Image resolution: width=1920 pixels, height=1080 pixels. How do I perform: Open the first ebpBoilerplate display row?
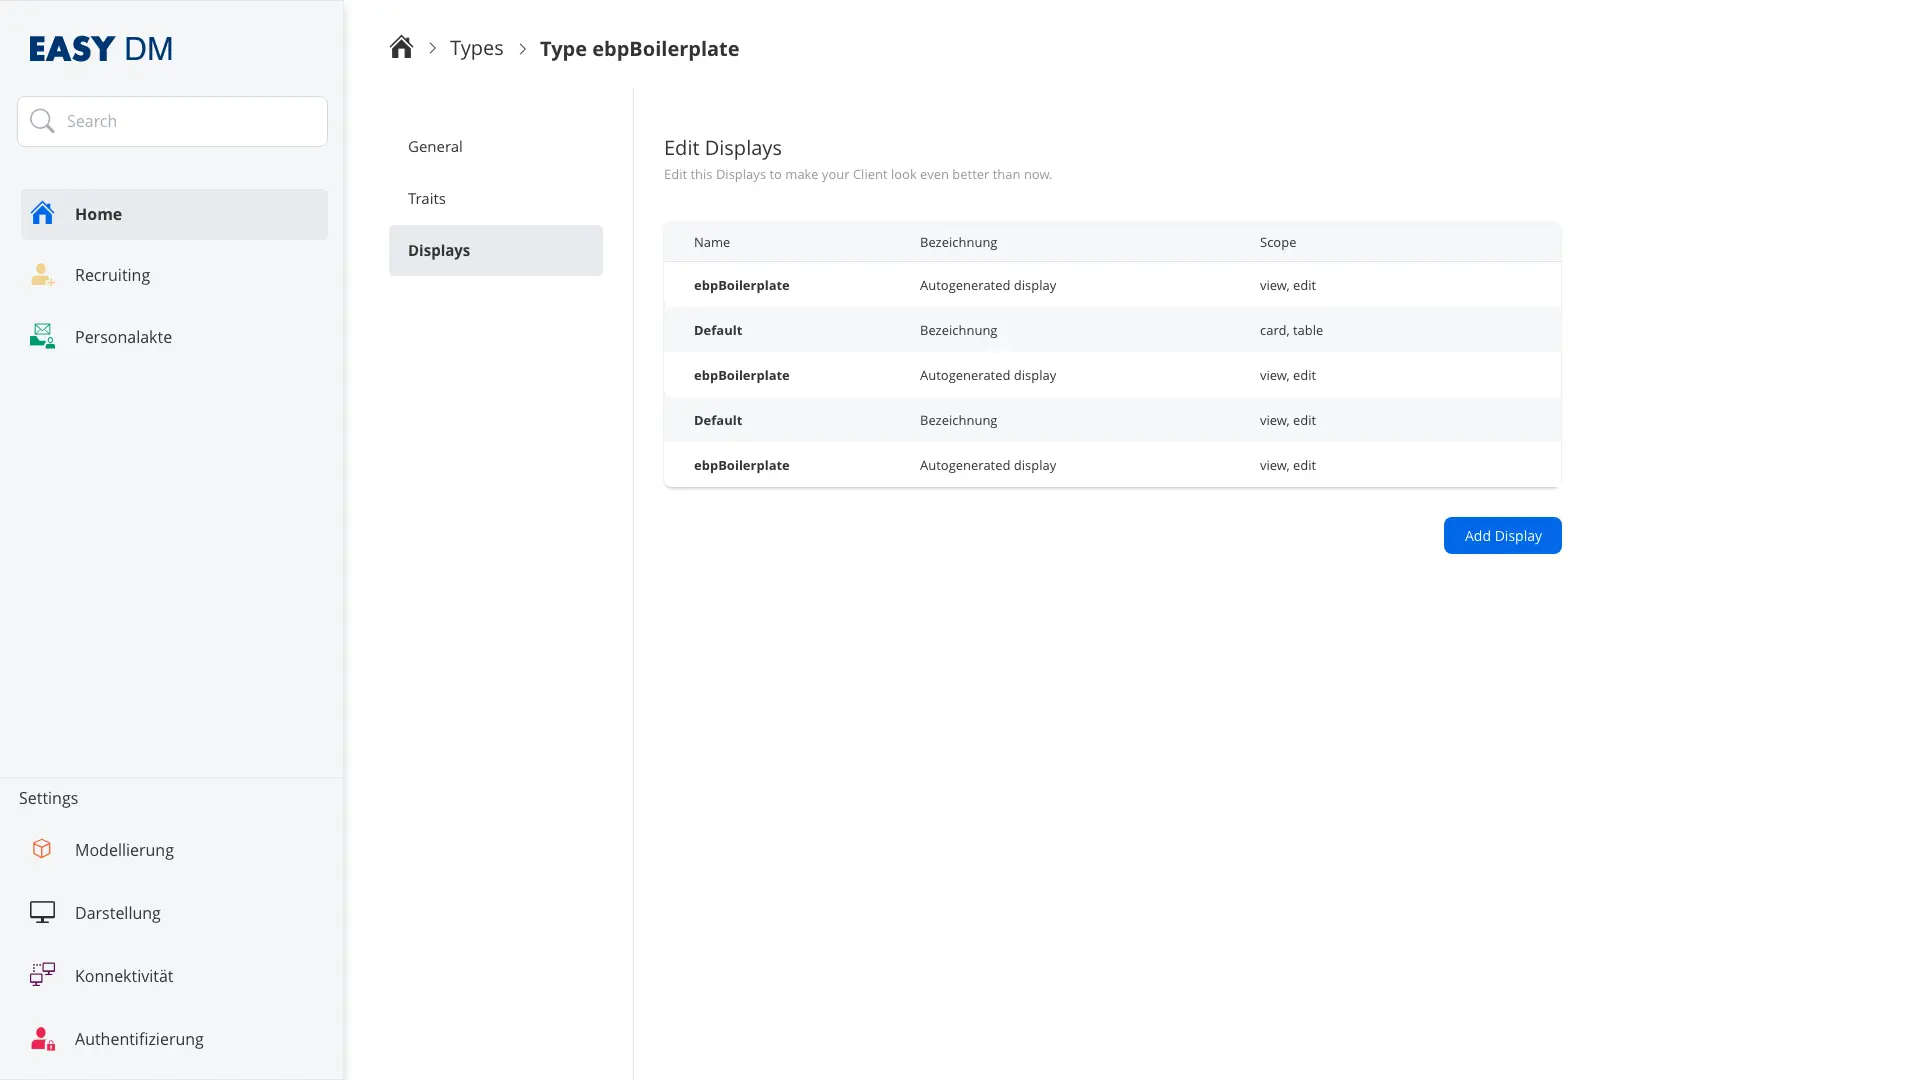click(x=741, y=285)
